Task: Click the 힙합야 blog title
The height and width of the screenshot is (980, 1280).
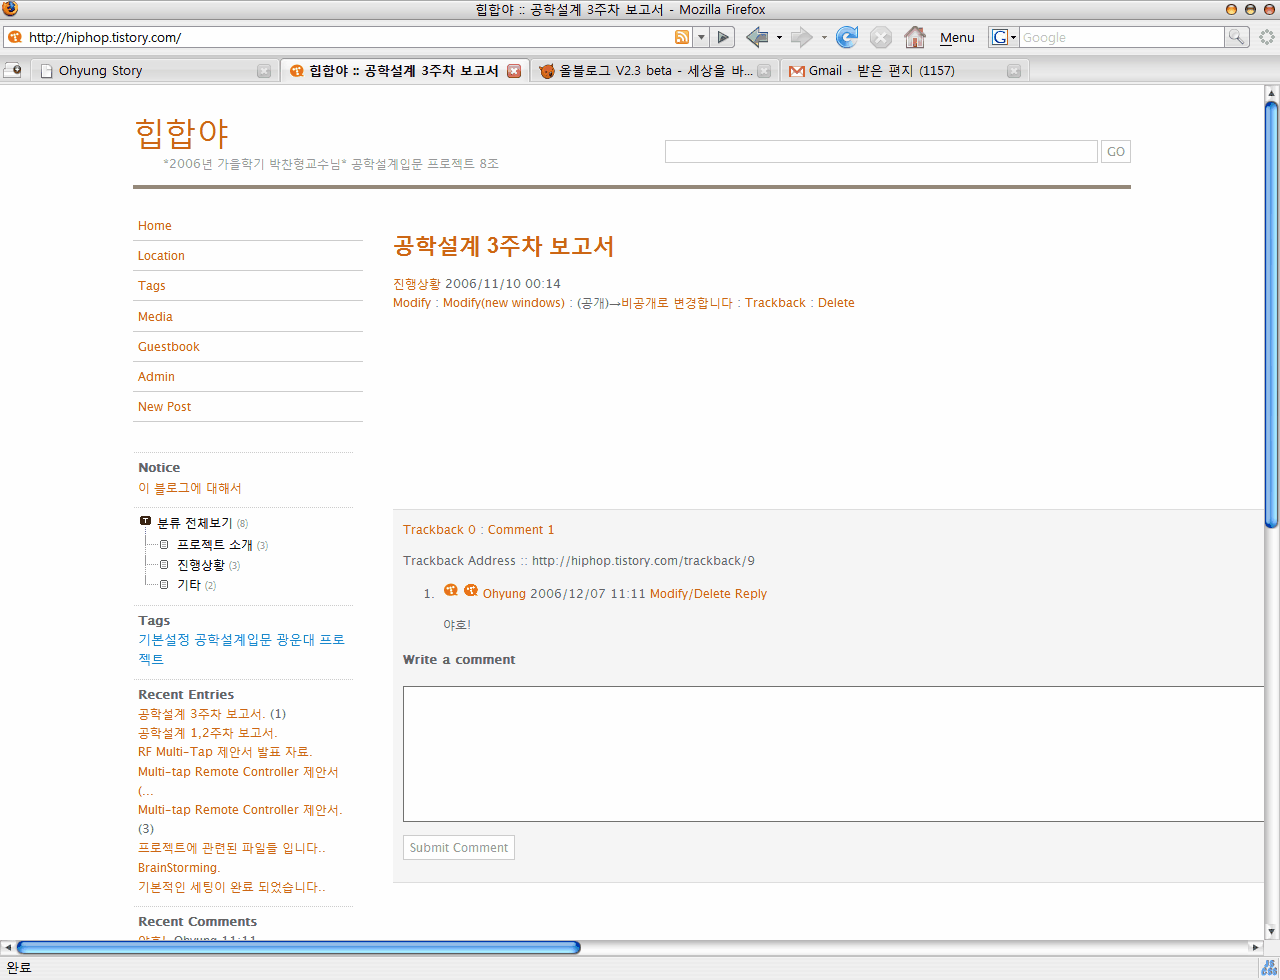Action: (x=181, y=133)
